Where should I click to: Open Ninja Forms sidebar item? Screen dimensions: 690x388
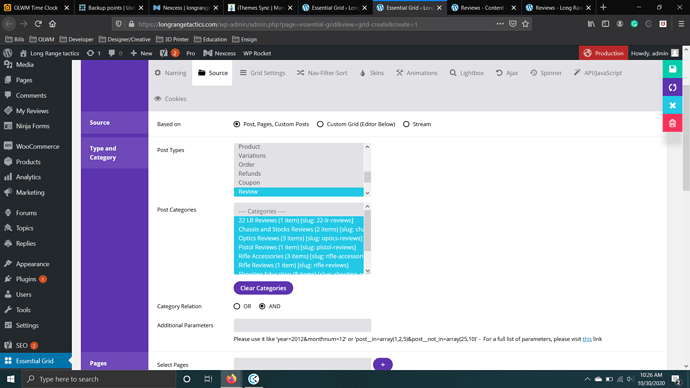pyautogui.click(x=33, y=126)
